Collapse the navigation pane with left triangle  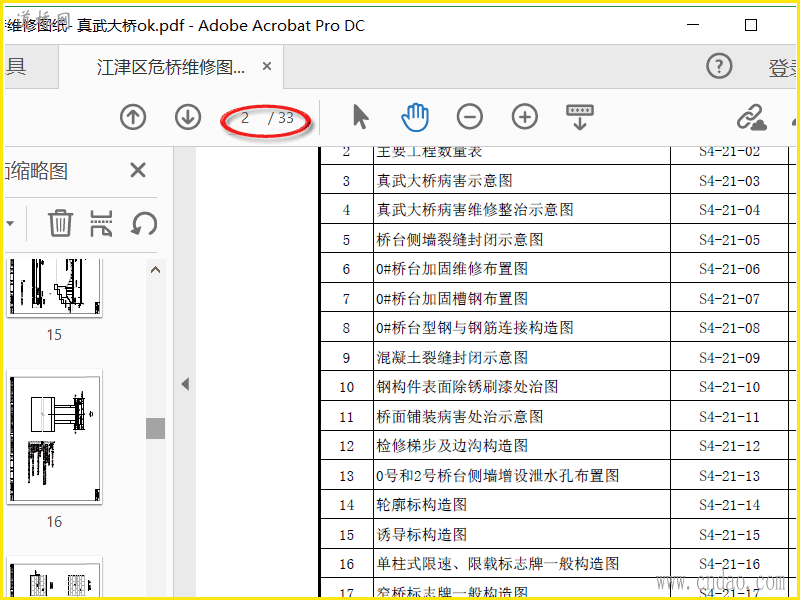(185, 384)
